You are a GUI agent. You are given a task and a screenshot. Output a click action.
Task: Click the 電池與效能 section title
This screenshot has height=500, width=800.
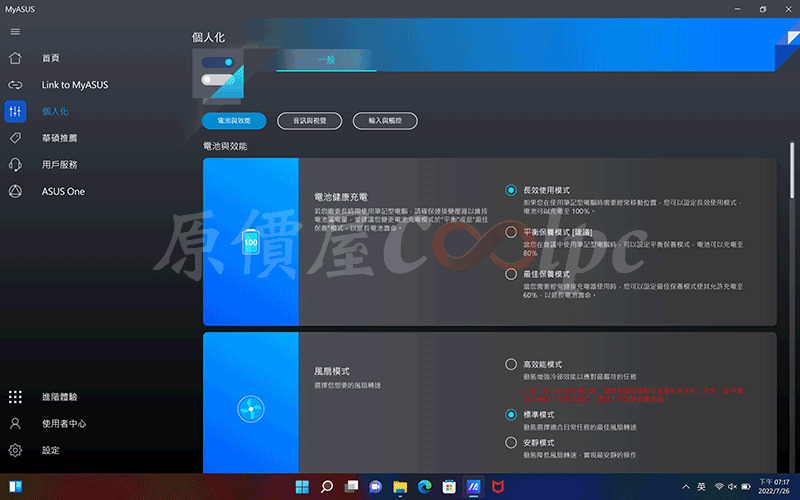click(x=225, y=146)
